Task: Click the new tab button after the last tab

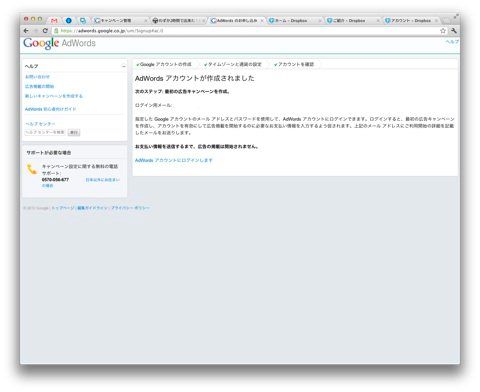Action: pos(446,21)
